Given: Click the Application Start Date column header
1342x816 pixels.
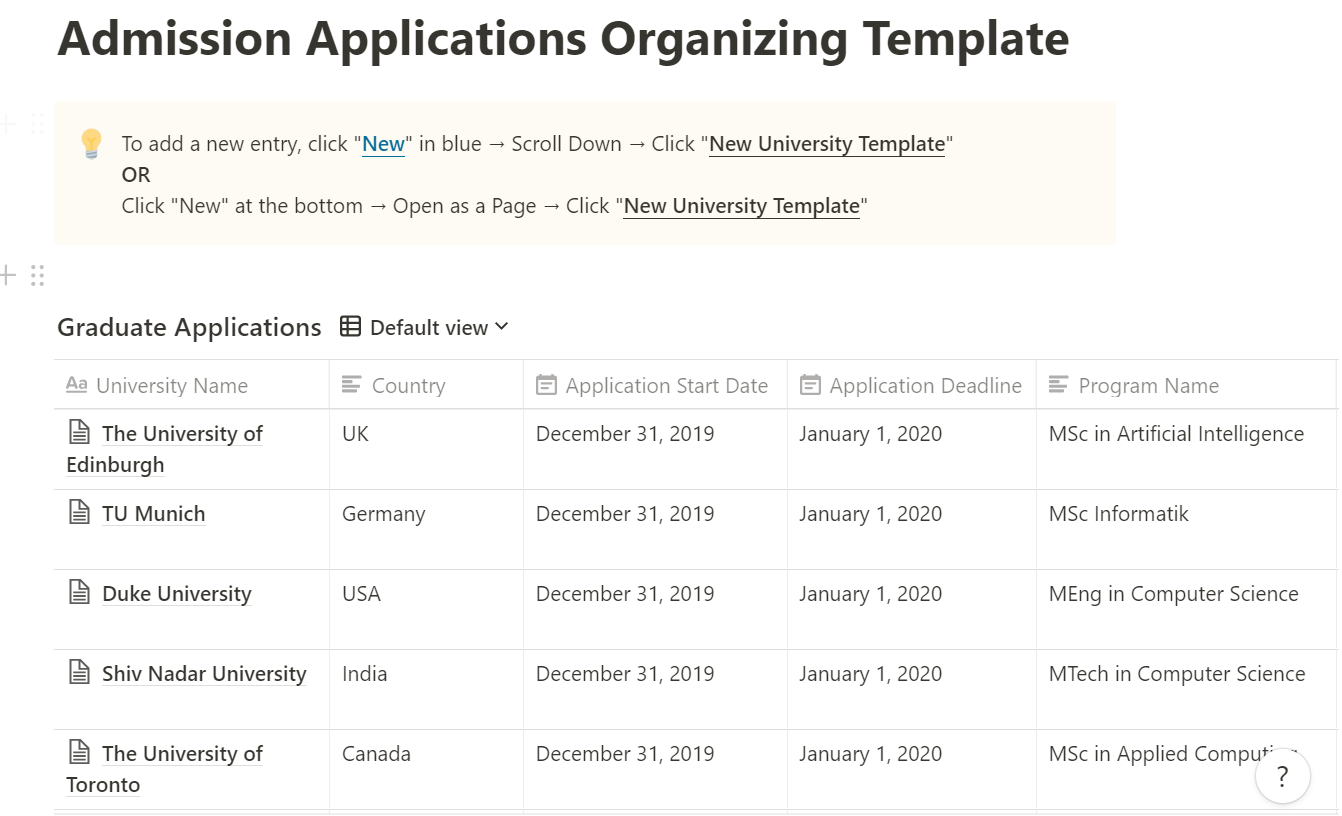Looking at the screenshot, I should click(x=666, y=386).
